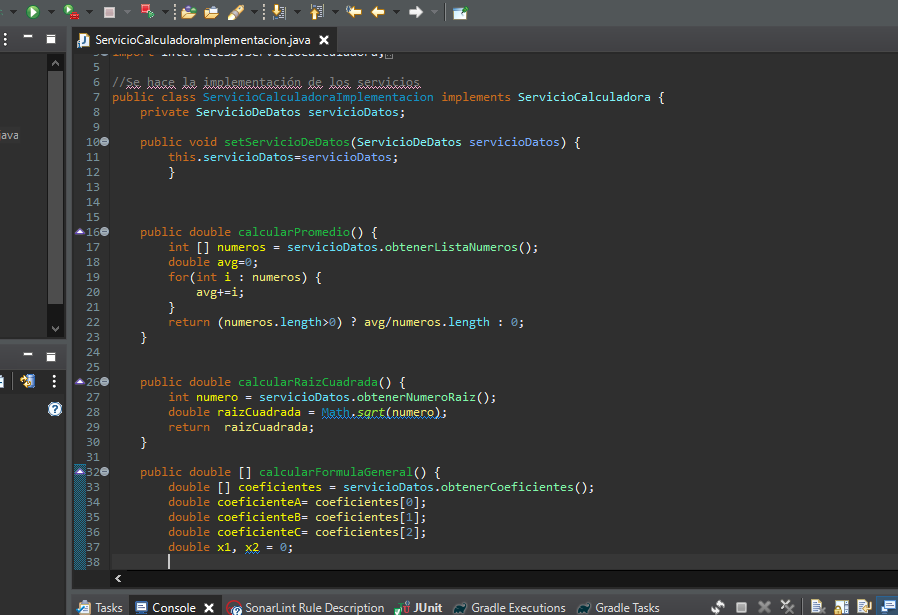
Task: Click the Open Type folder icon
Action: pos(188,12)
